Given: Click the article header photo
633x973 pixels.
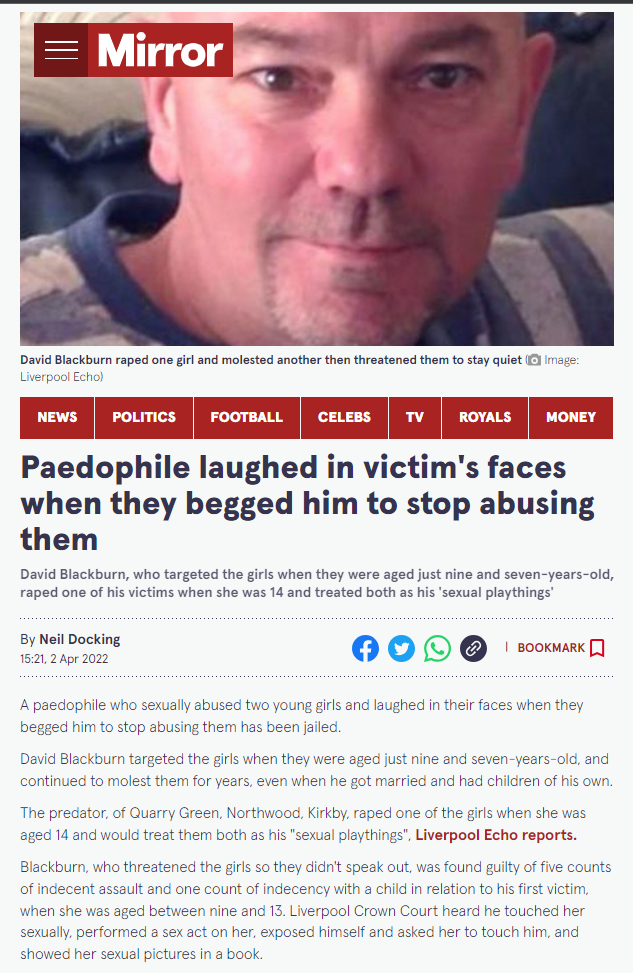Looking at the screenshot, I should pos(316,179).
